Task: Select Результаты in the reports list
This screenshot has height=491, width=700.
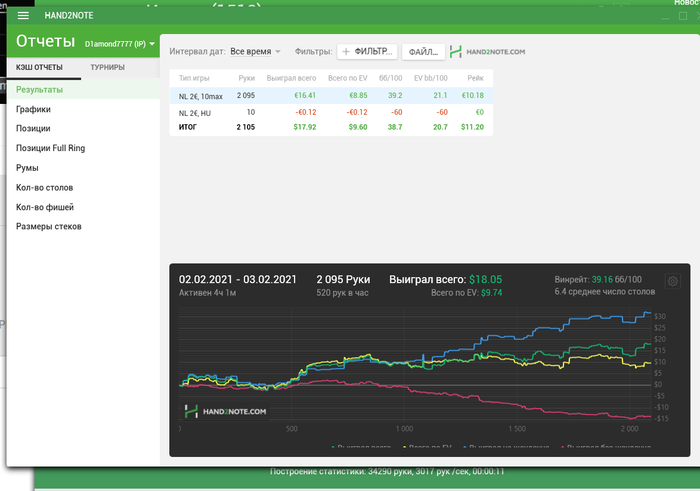Action: (83, 89)
